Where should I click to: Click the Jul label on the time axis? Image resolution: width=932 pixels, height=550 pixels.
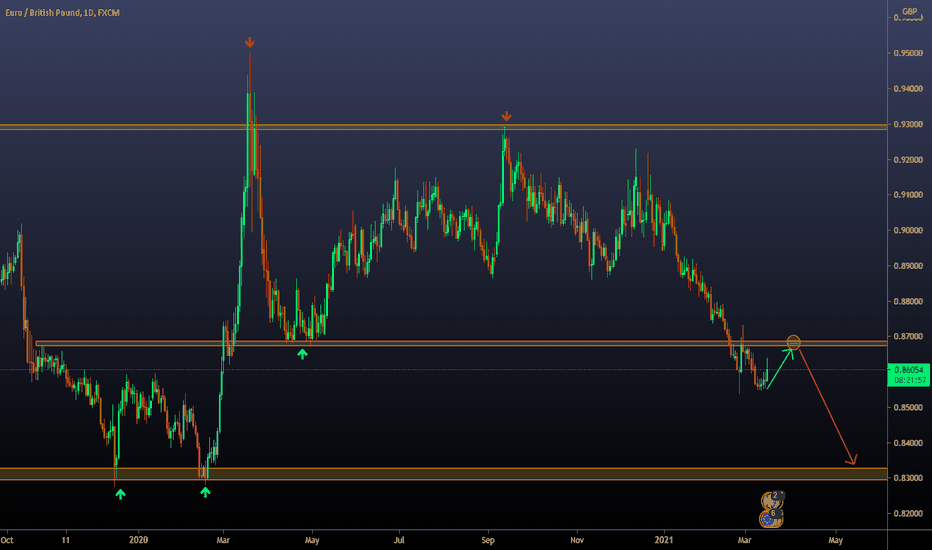coord(399,540)
